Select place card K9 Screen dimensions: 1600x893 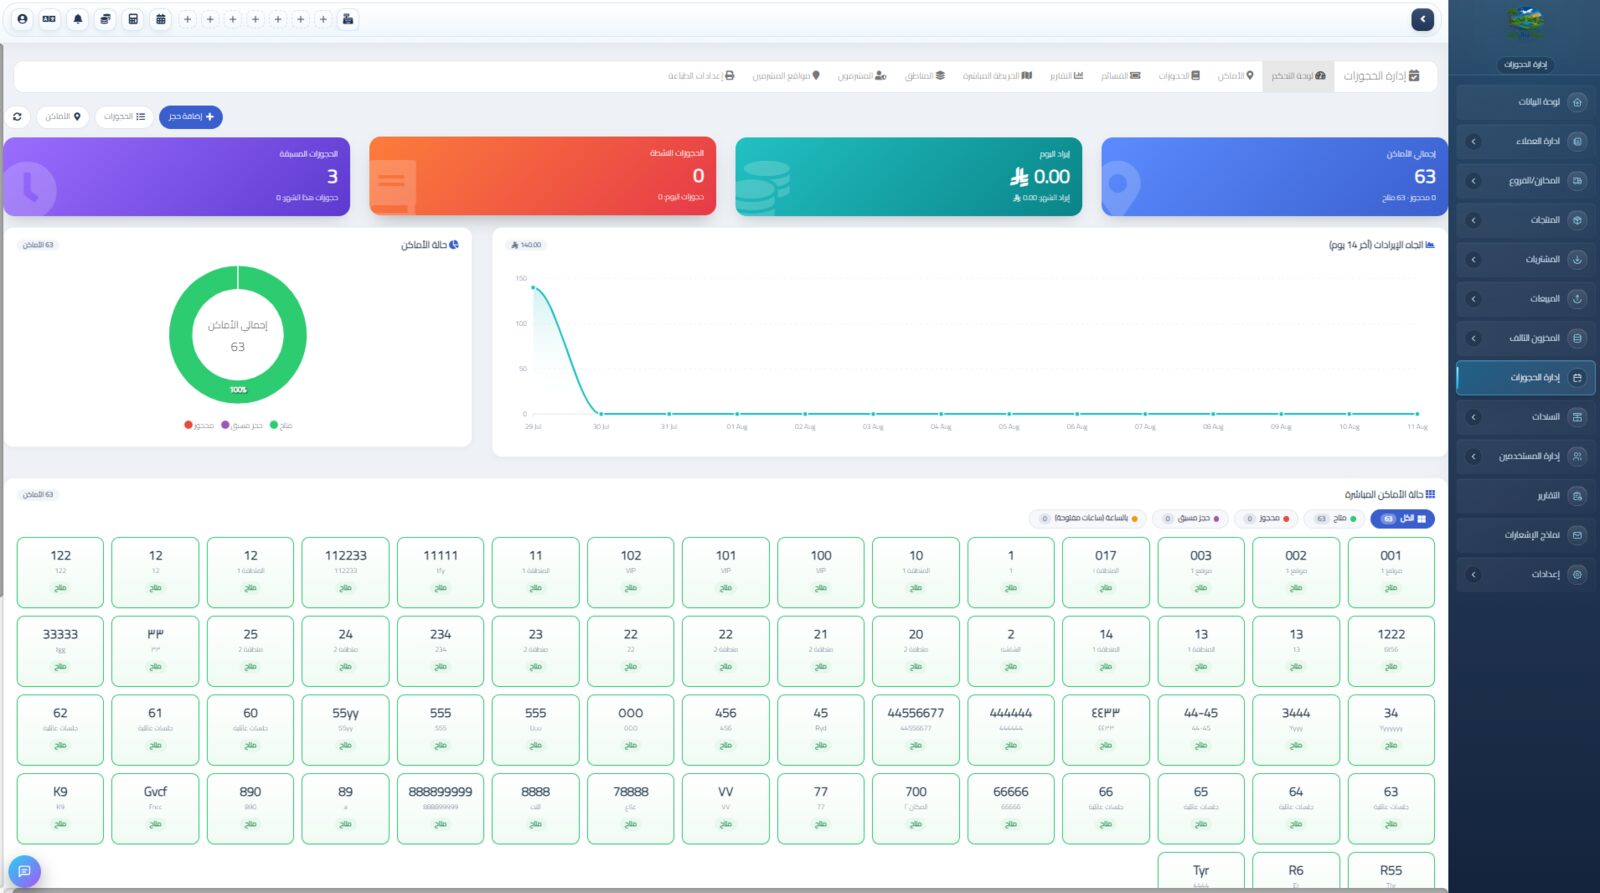coord(60,808)
